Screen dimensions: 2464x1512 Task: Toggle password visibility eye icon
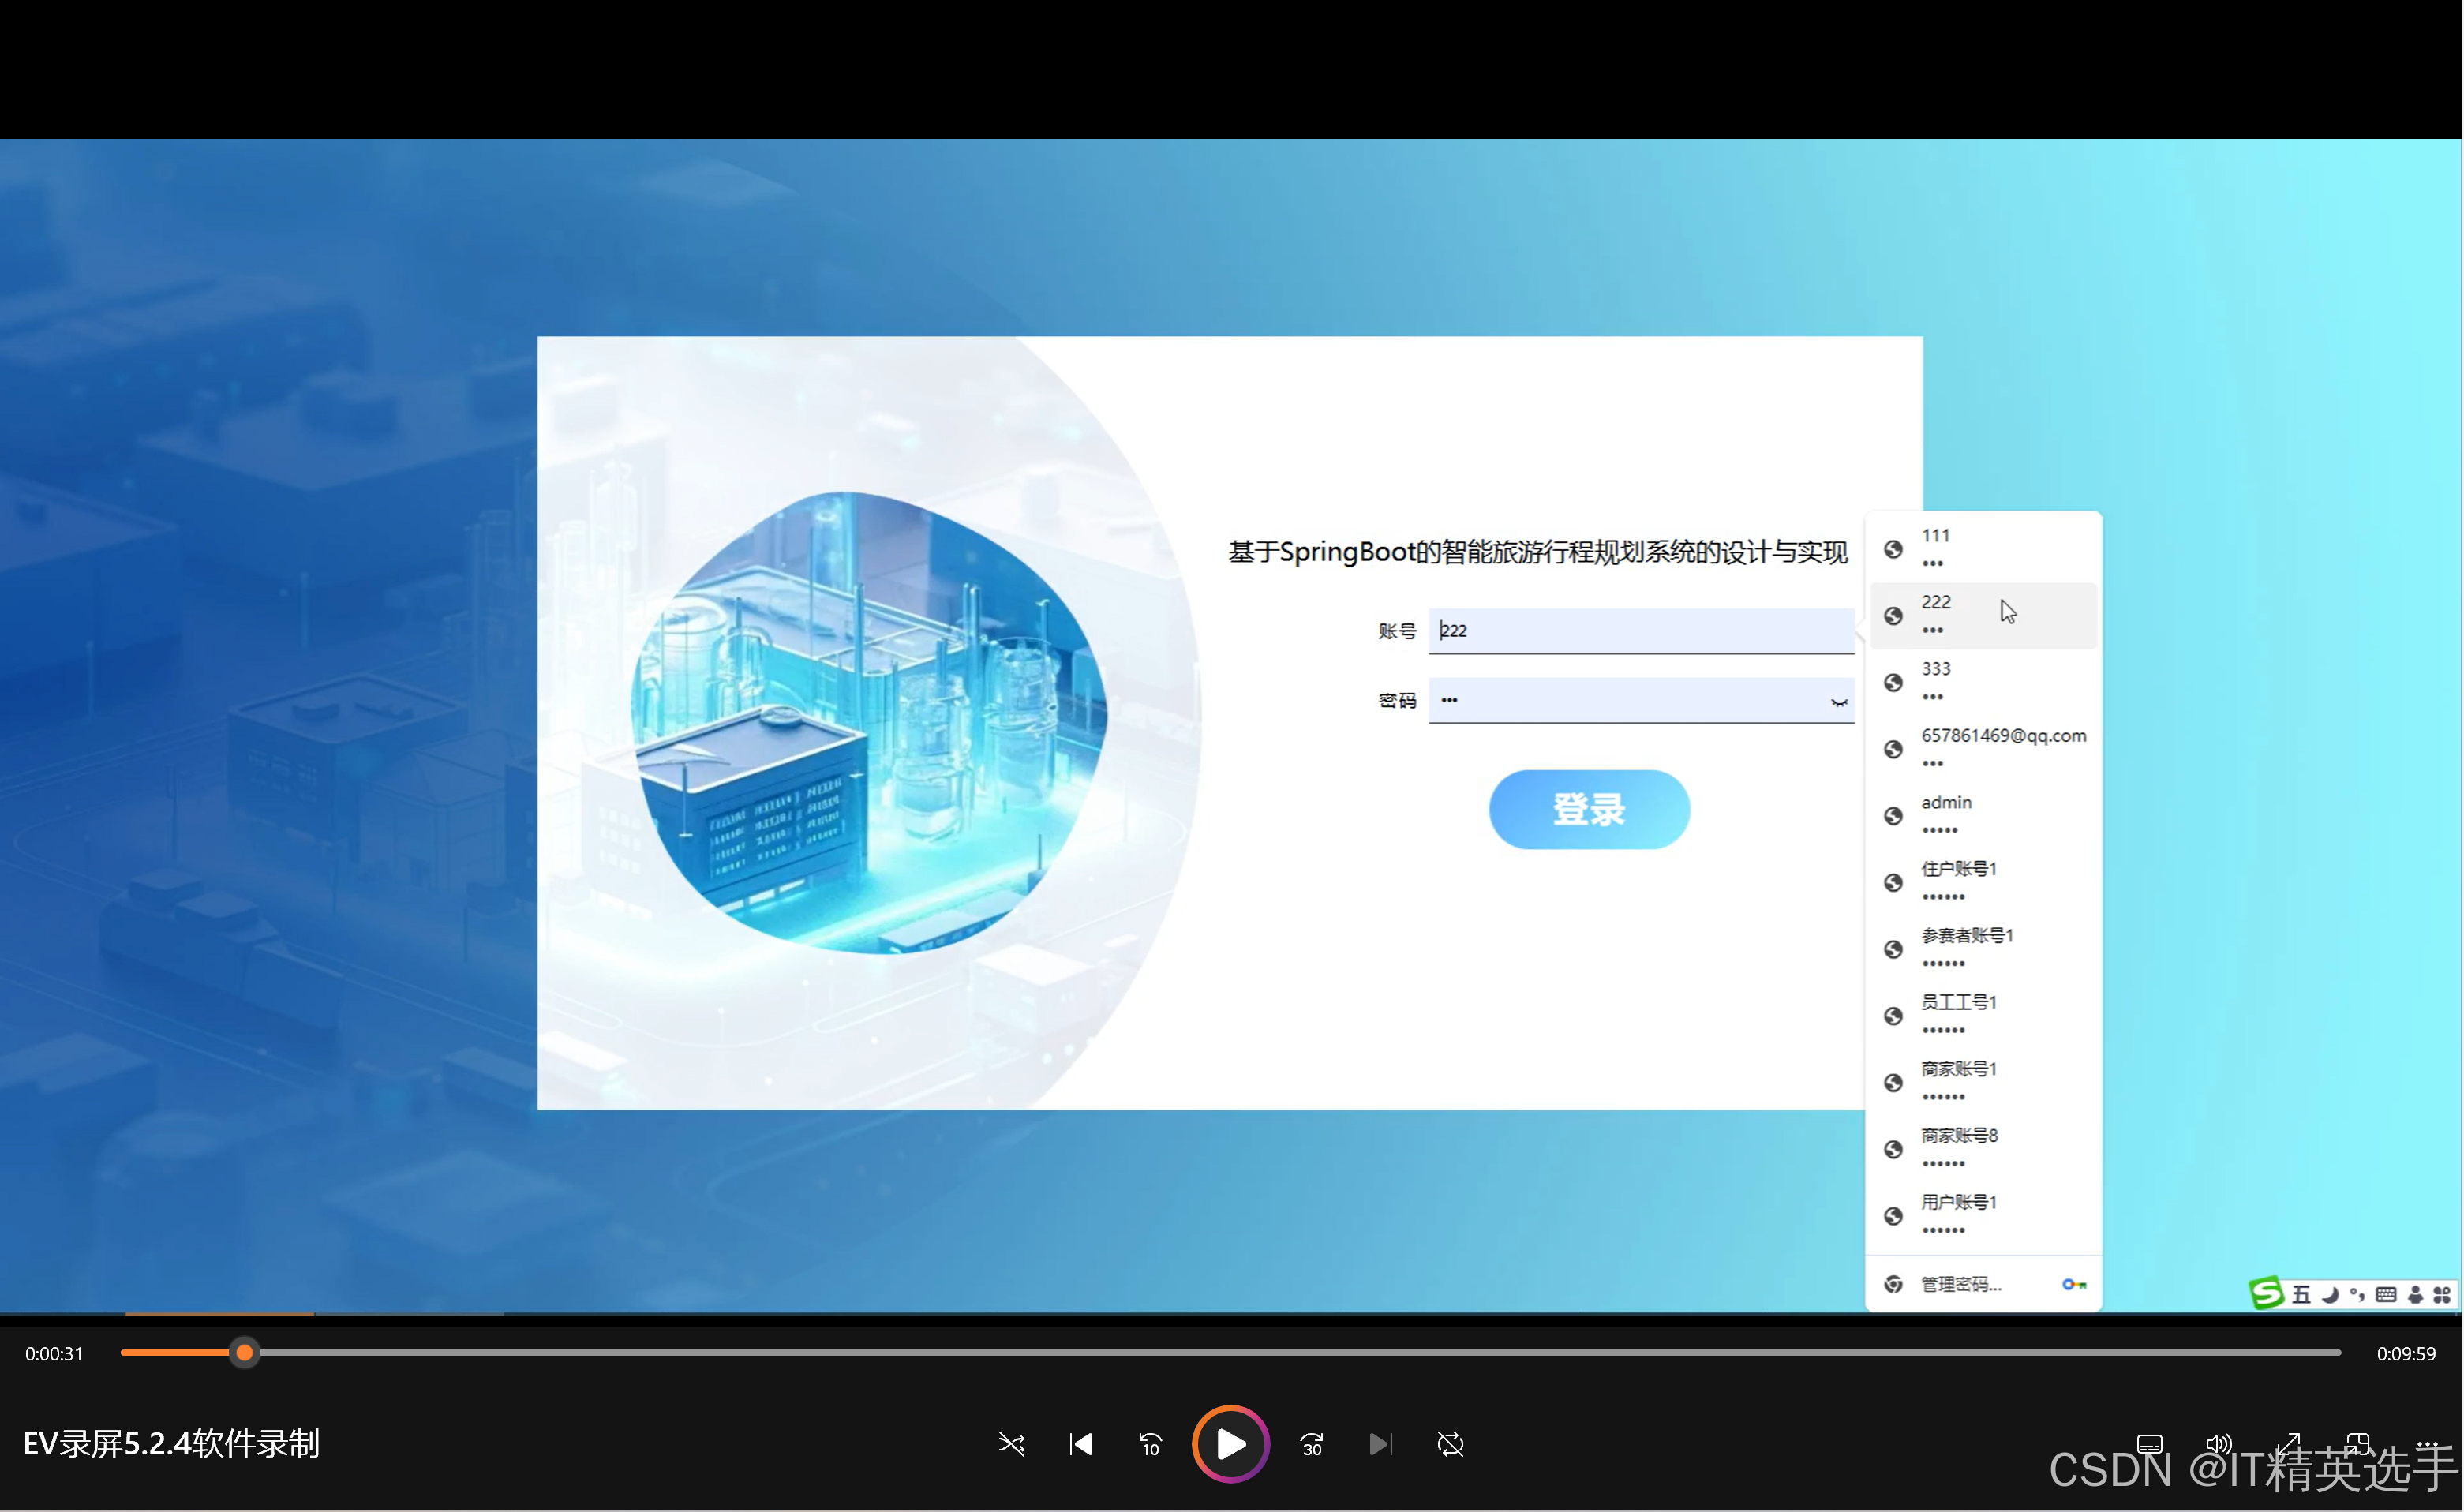[x=1838, y=702]
